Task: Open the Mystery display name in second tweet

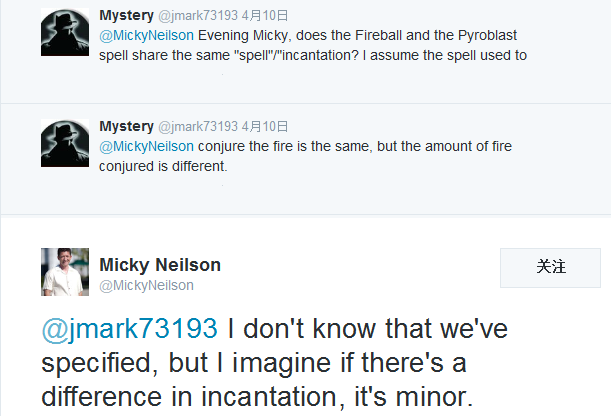Action: 127,126
